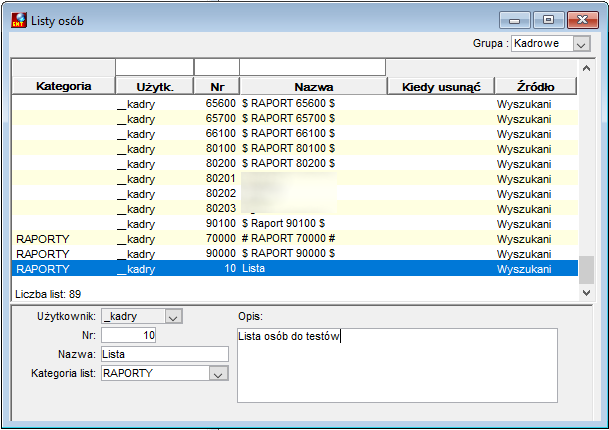Sort by the Nazwa column header
The height and width of the screenshot is (430, 609).
(x=313, y=86)
